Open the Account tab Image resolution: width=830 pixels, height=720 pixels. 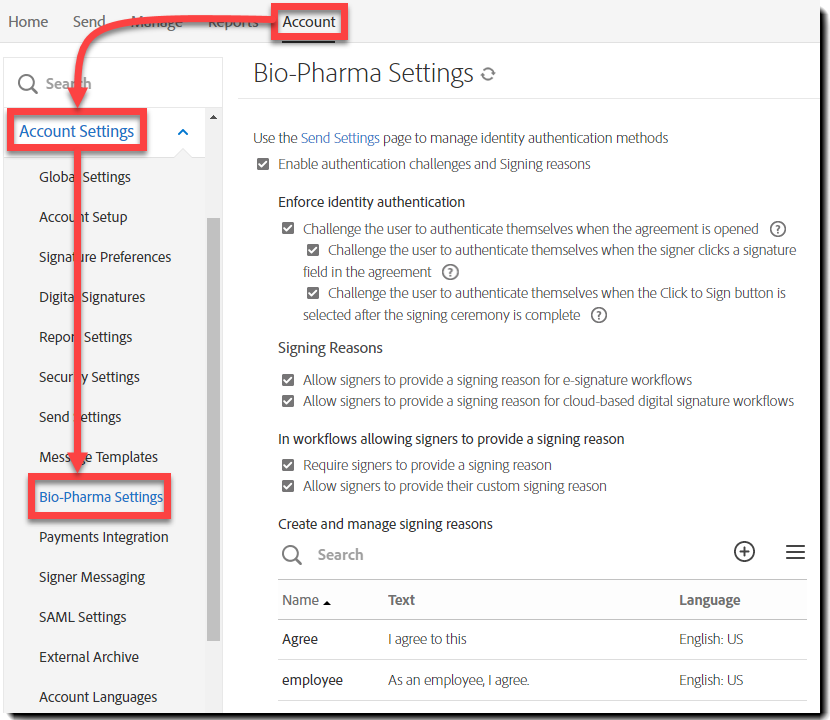[309, 22]
